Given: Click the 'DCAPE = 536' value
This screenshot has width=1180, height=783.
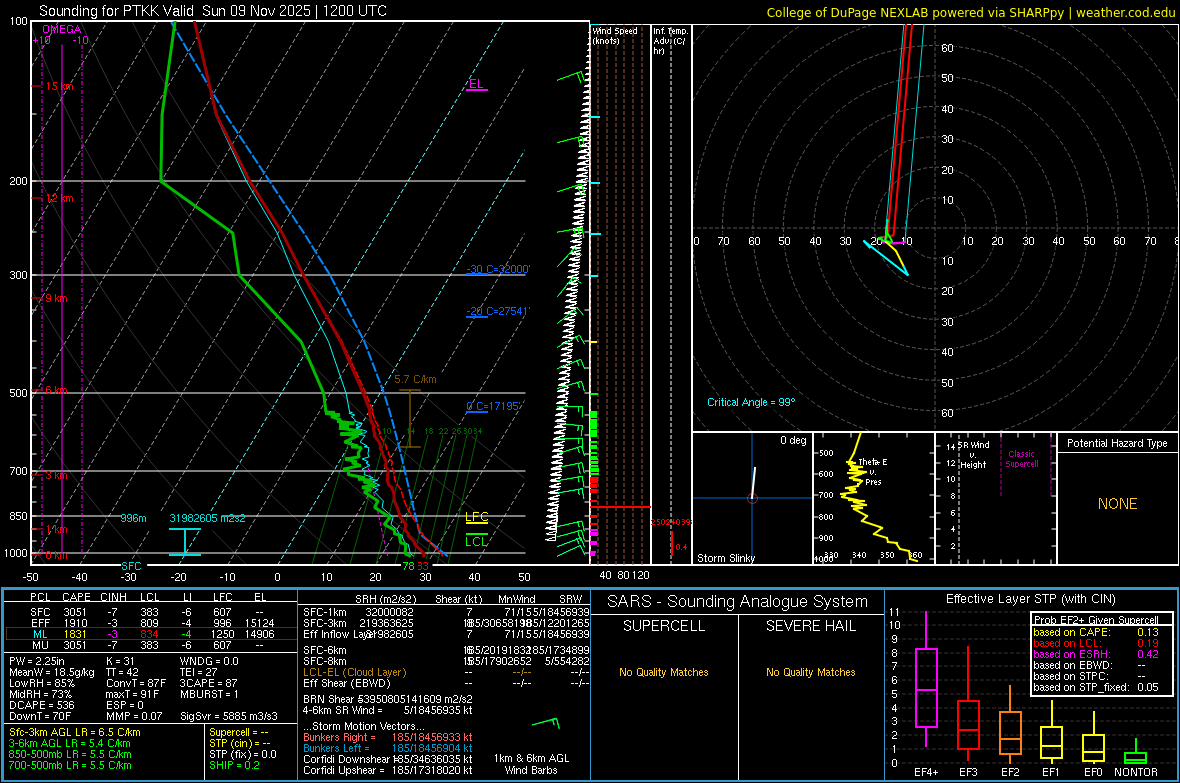Looking at the screenshot, I should coord(41,705).
